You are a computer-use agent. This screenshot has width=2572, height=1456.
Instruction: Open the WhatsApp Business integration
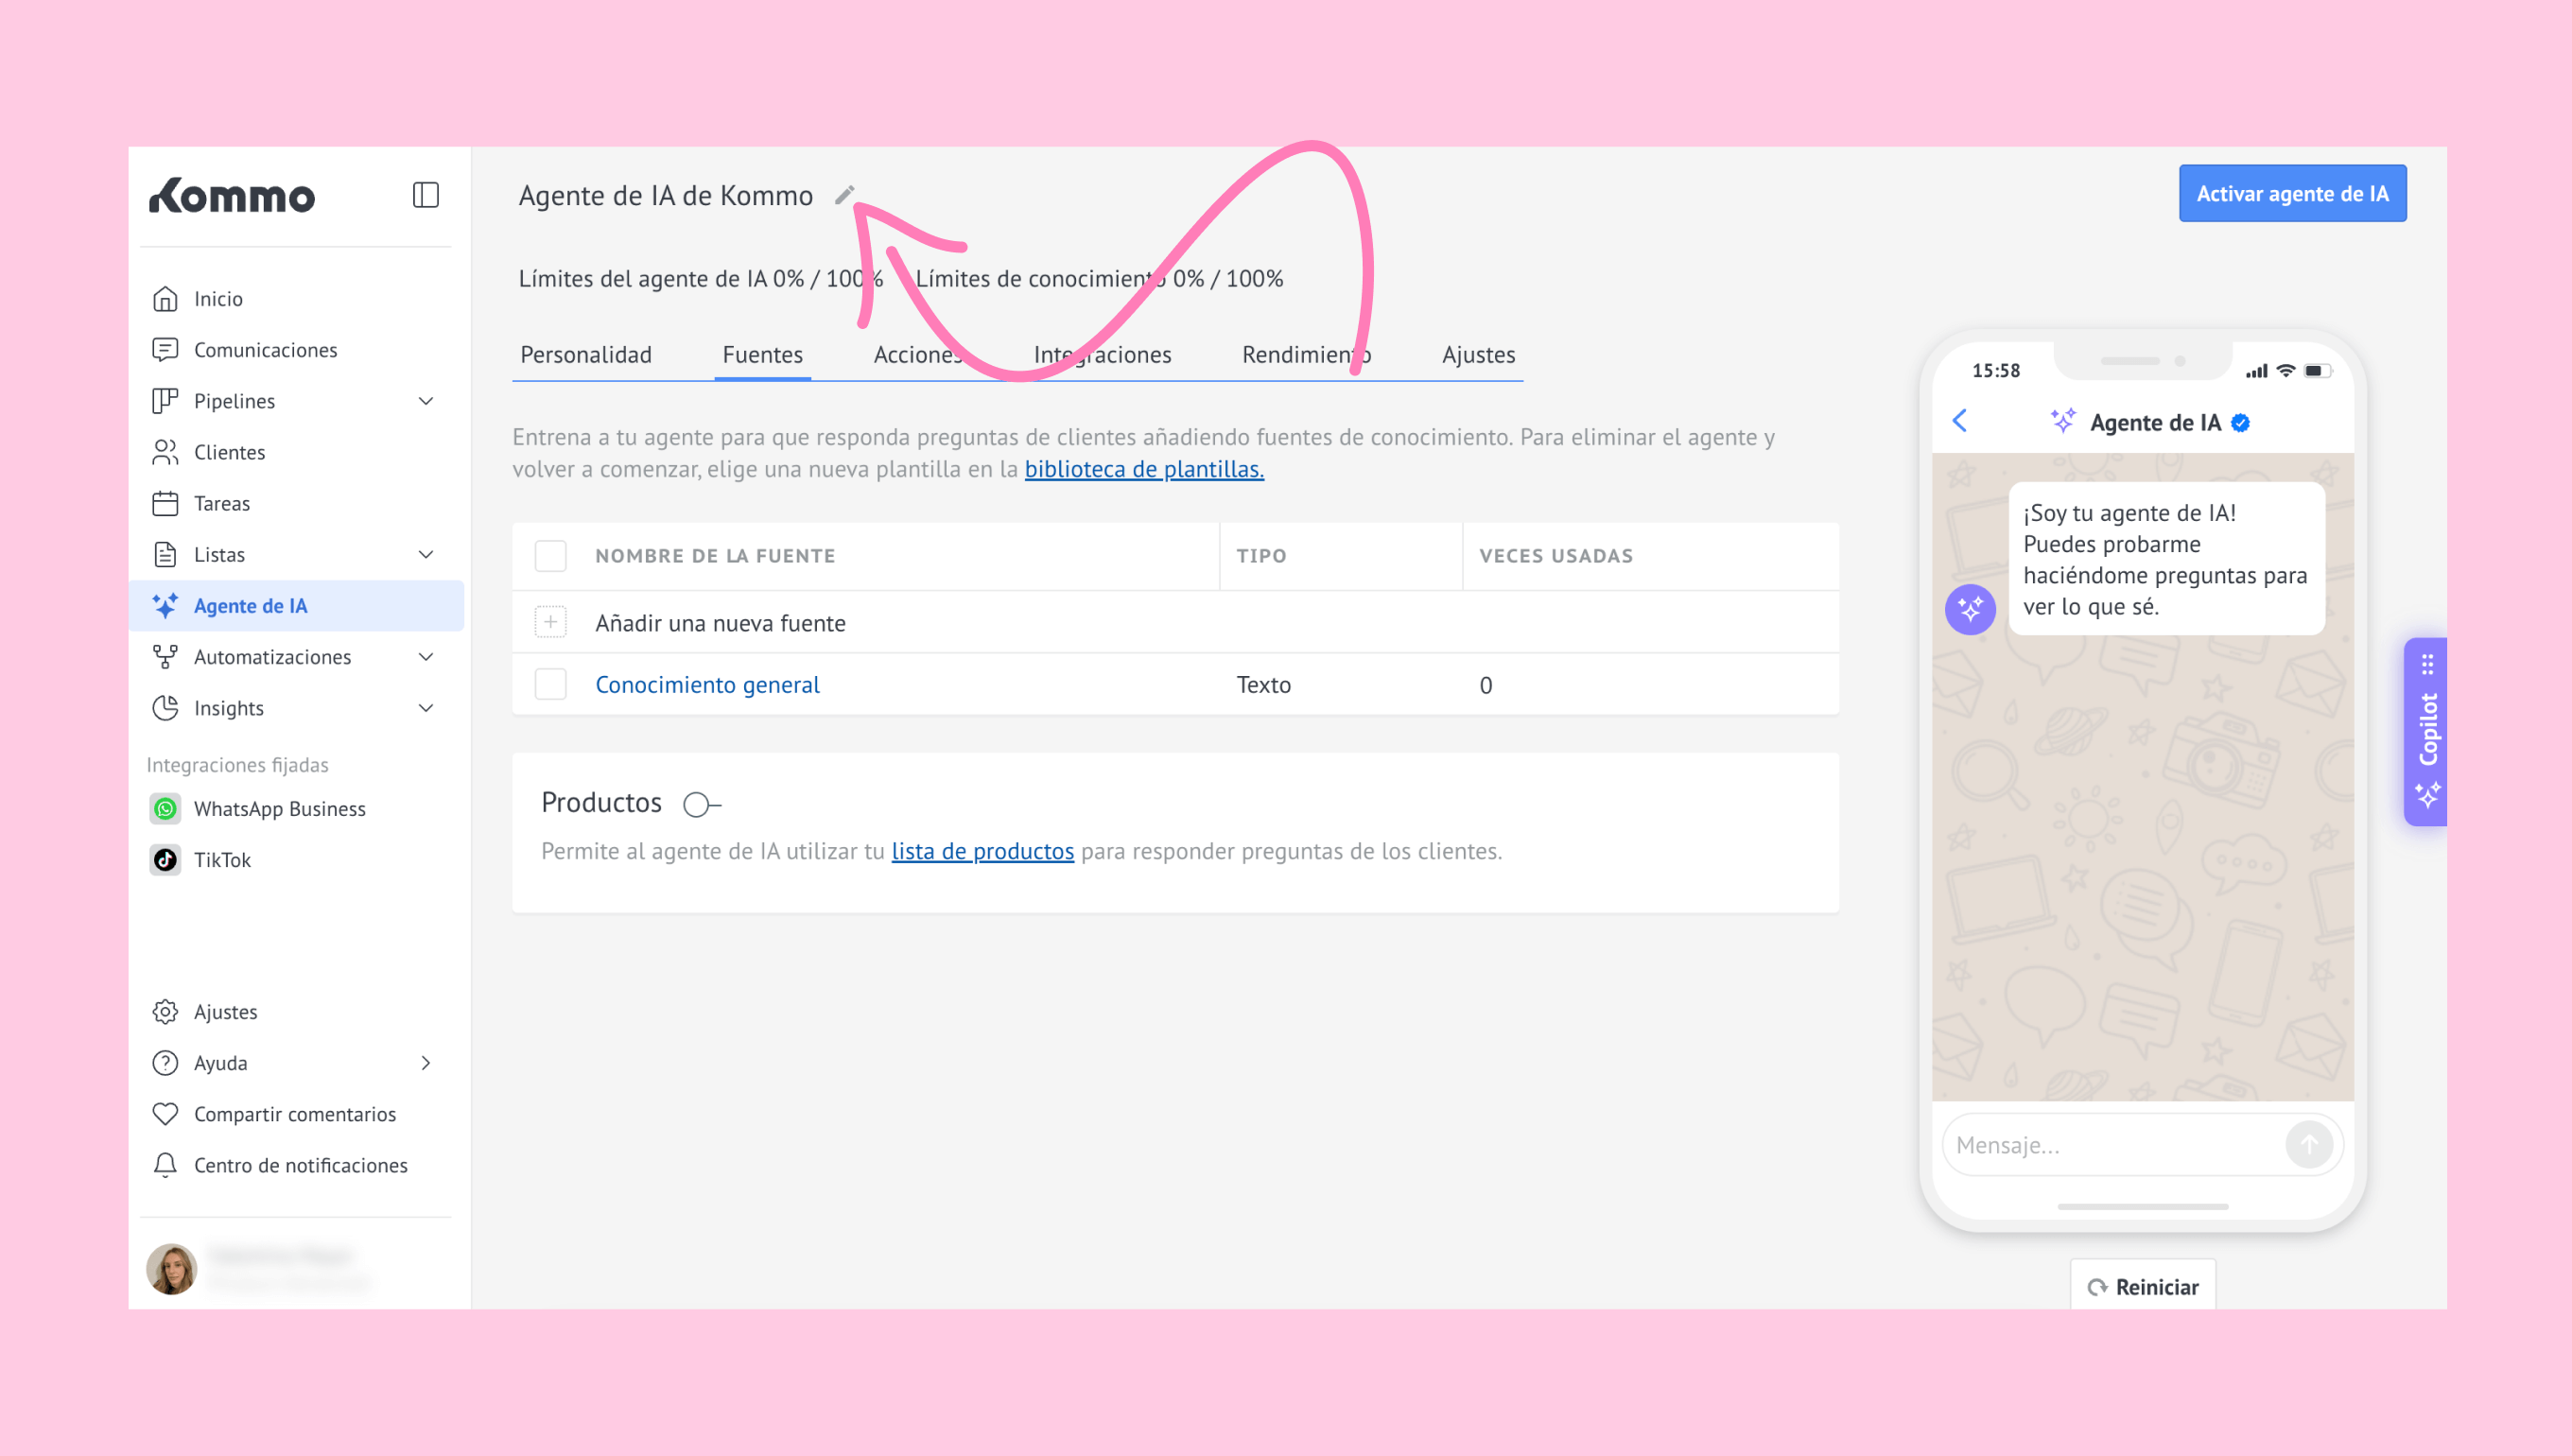pyautogui.click(x=279, y=808)
